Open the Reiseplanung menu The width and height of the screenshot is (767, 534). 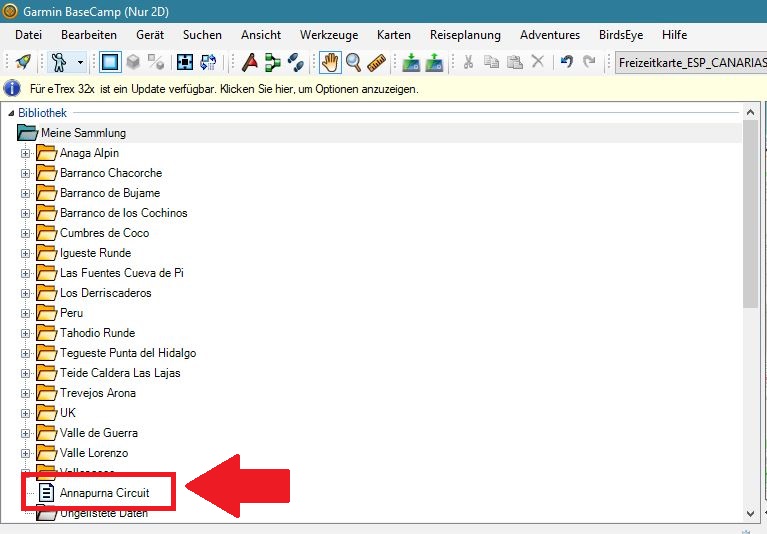click(465, 35)
